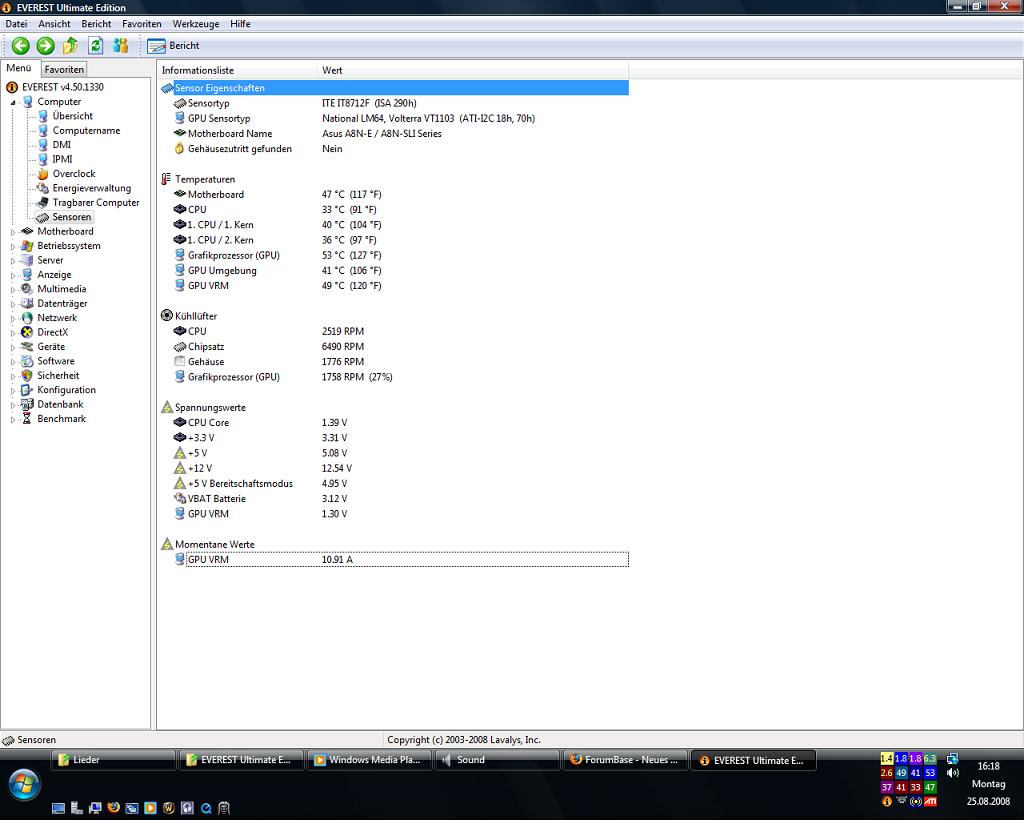Click the Informationsliste column header

click(238, 71)
